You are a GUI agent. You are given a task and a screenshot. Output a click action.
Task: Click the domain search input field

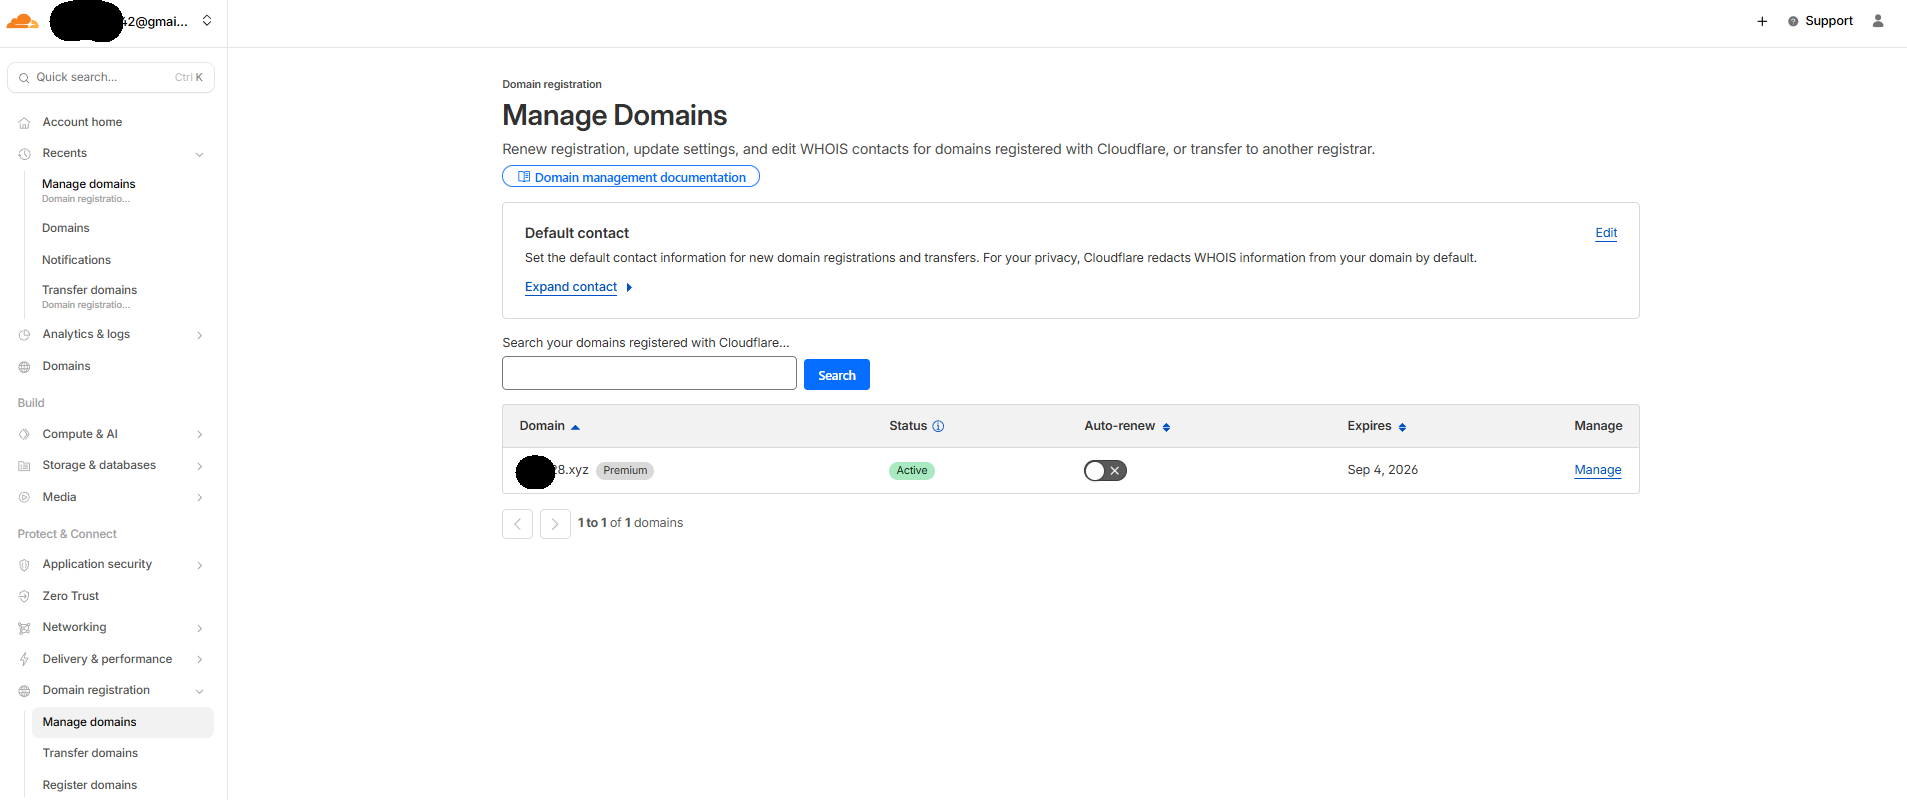pos(649,374)
